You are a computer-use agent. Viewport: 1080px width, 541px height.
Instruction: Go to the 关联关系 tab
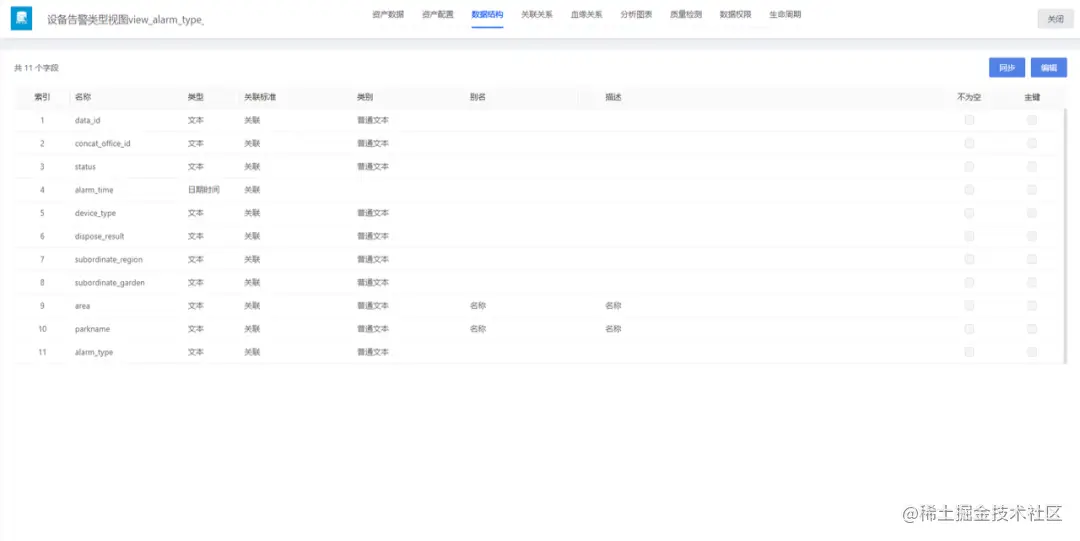537,14
